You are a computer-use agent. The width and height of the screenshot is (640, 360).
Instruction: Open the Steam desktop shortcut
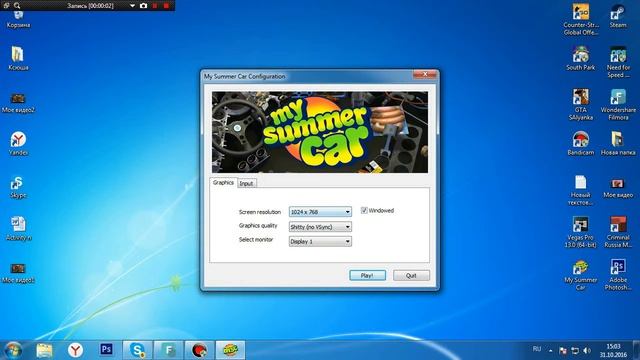coord(618,16)
